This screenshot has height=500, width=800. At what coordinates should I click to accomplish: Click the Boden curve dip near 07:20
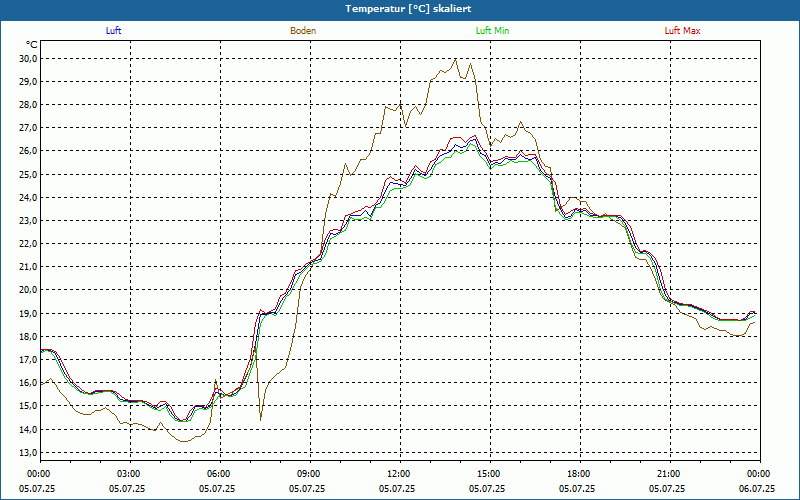(261, 419)
